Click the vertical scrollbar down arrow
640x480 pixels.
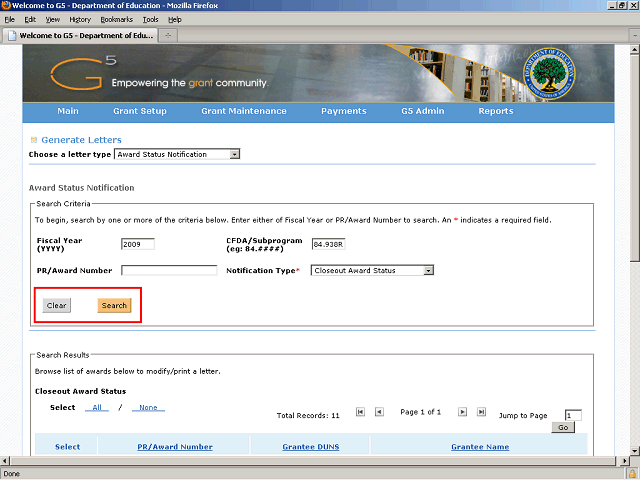pyautogui.click(x=635, y=451)
